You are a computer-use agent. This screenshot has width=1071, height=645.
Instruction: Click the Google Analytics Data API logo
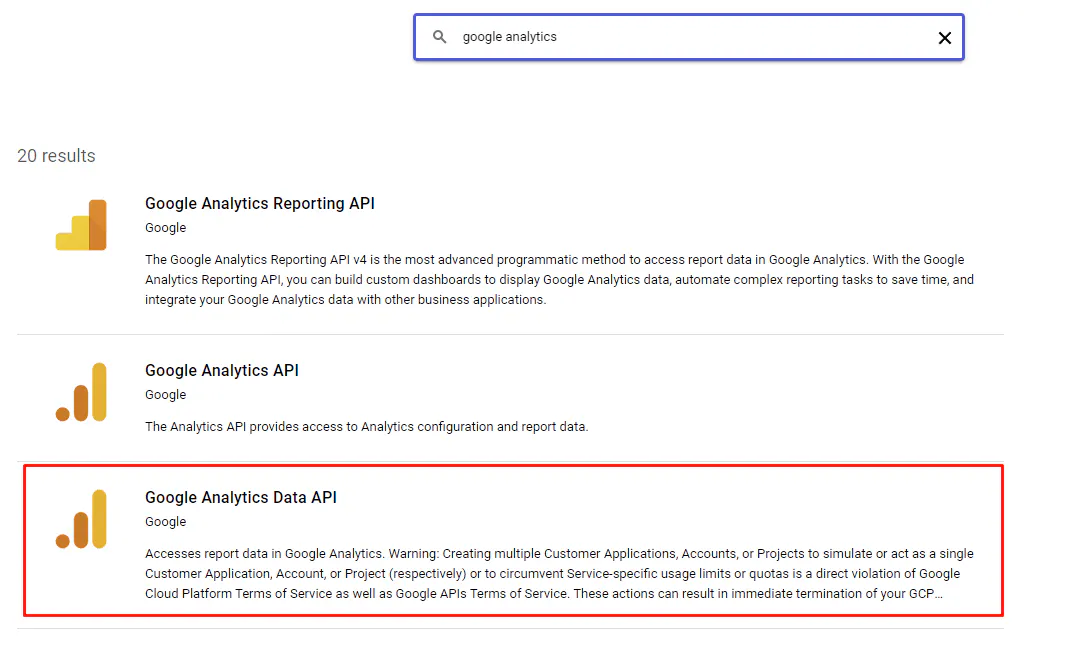click(x=81, y=519)
